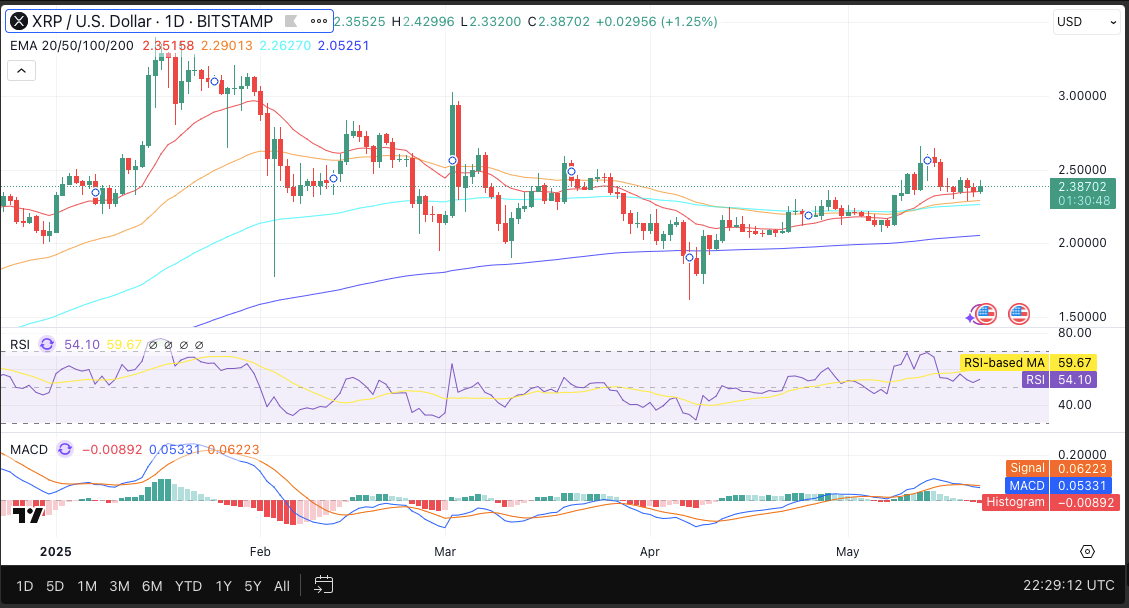The width and height of the screenshot is (1129, 608).
Task: Click the MACD indicator refresh icon
Action: coord(65,450)
